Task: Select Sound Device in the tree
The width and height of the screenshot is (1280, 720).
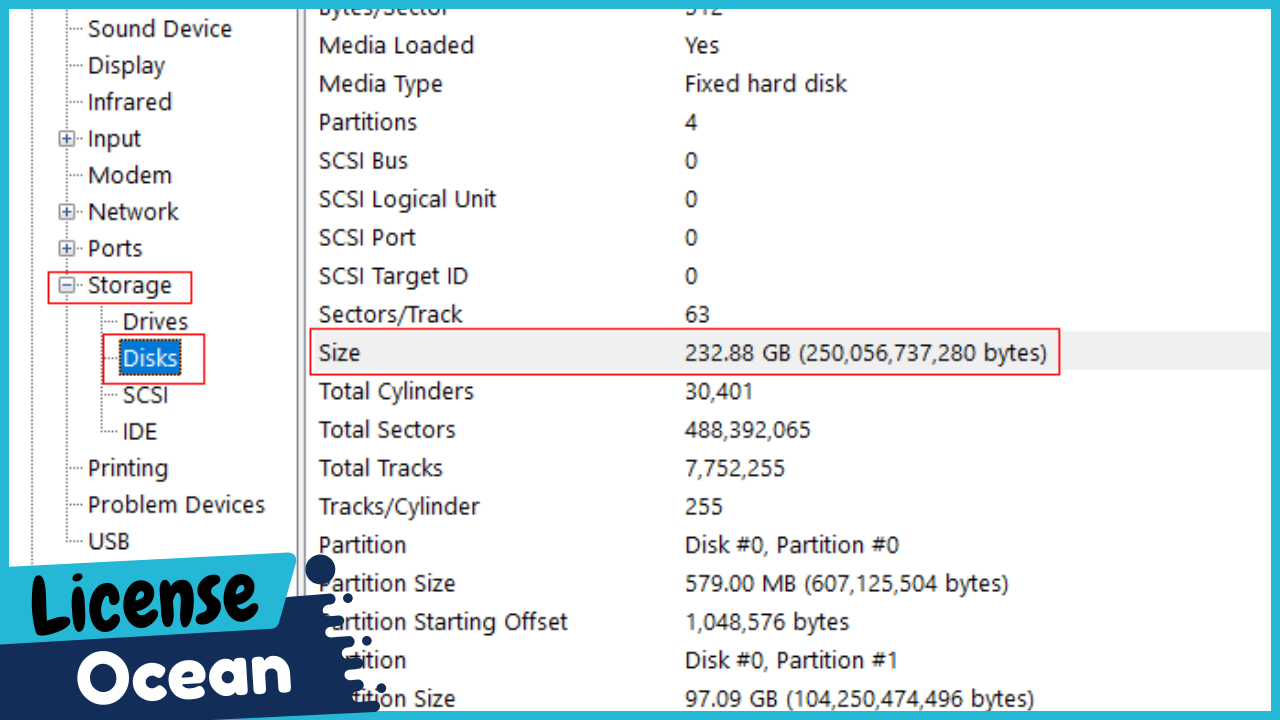Action: click(159, 29)
